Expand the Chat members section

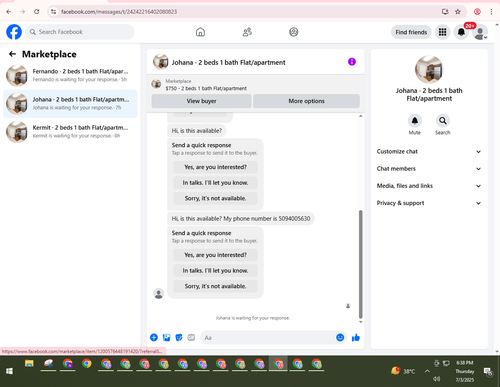[429, 169]
